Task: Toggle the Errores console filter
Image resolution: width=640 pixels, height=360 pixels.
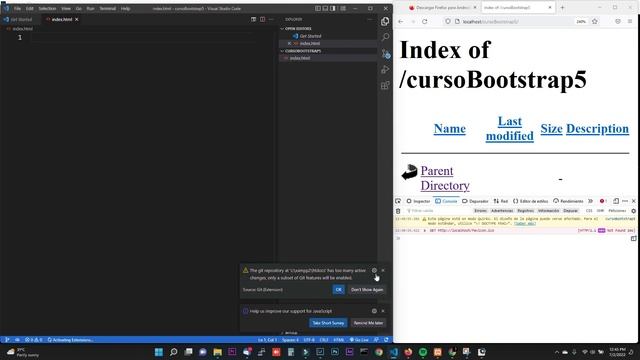Action: [480, 211]
